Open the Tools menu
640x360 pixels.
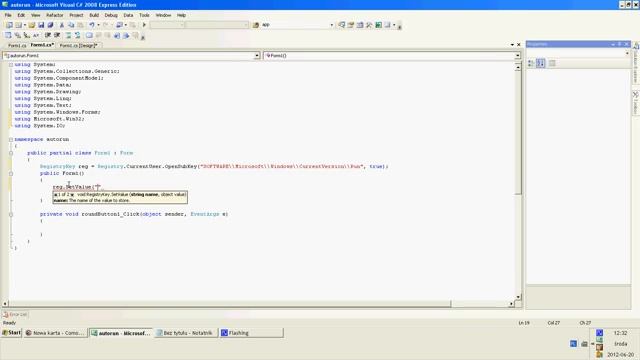tap(144, 15)
